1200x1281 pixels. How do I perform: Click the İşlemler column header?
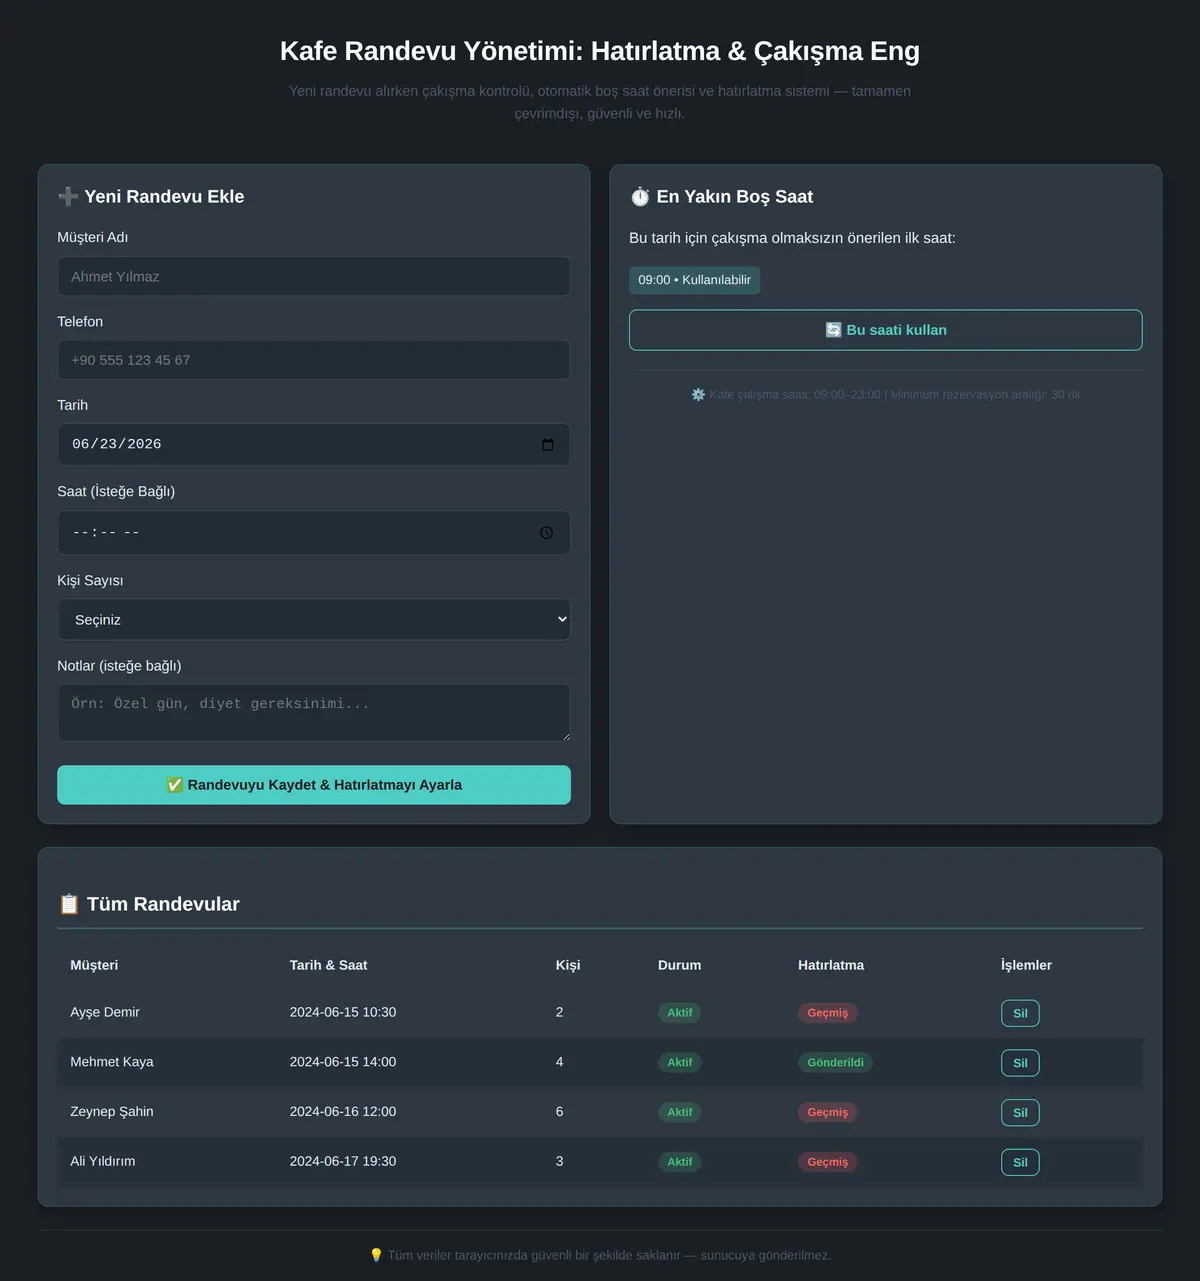tap(1026, 965)
